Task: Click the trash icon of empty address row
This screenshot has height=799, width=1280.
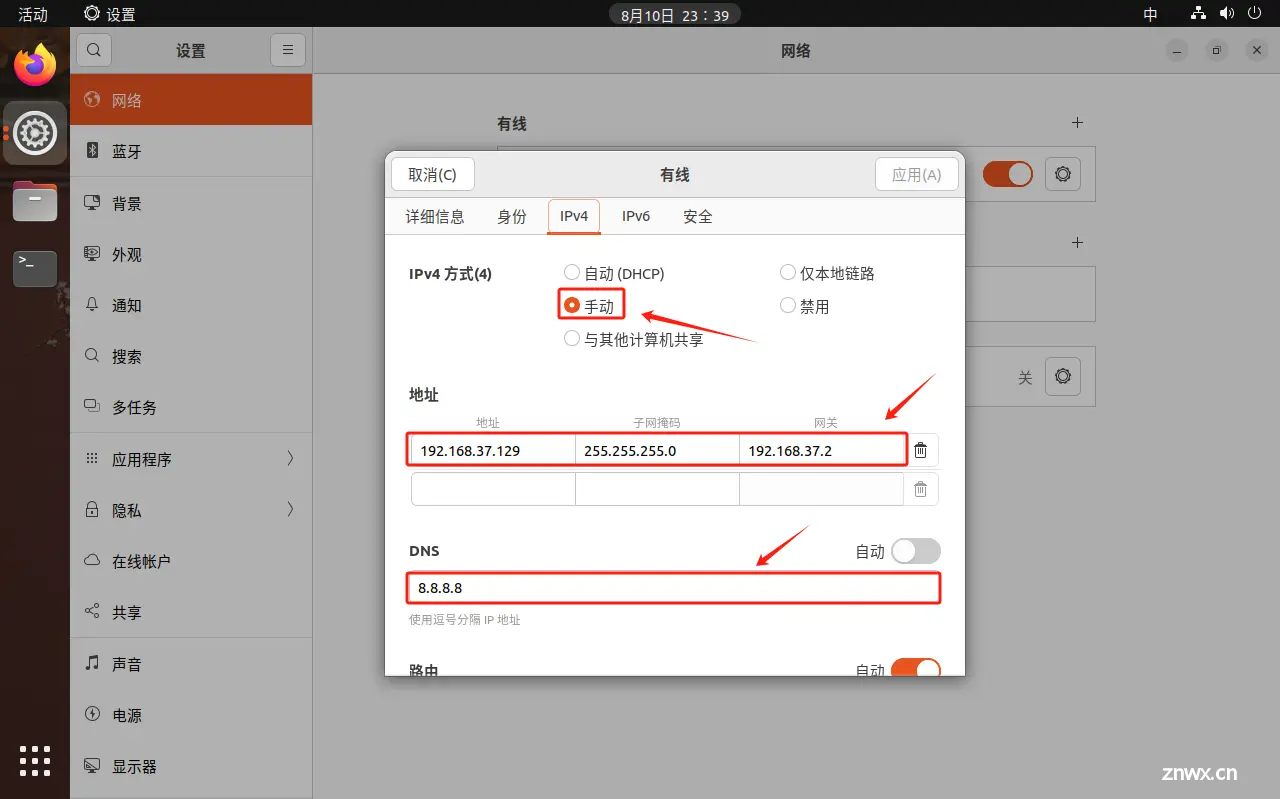Action: 921,489
